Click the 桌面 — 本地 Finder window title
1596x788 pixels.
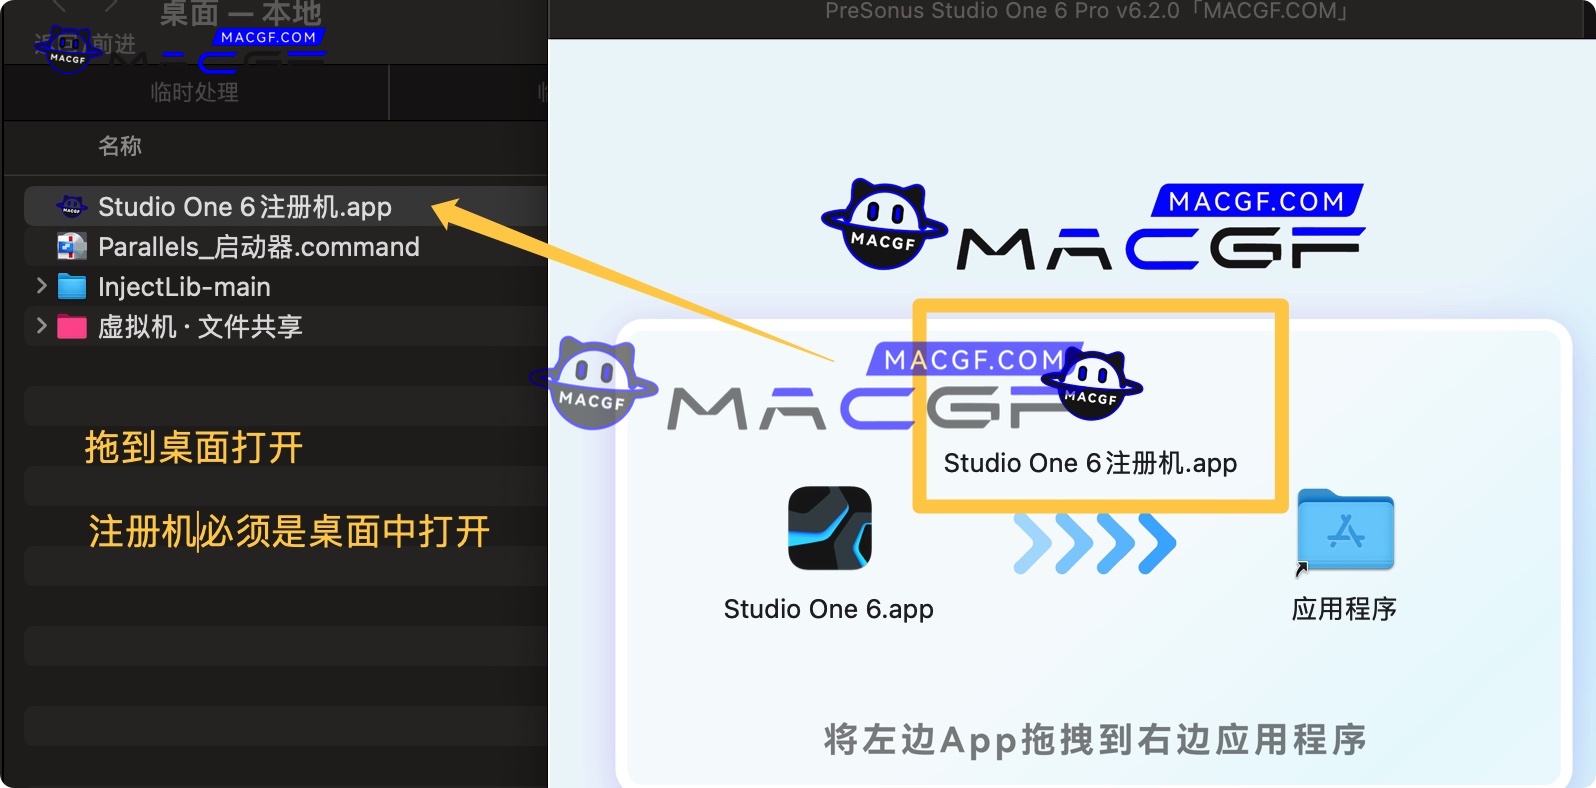(241, 14)
